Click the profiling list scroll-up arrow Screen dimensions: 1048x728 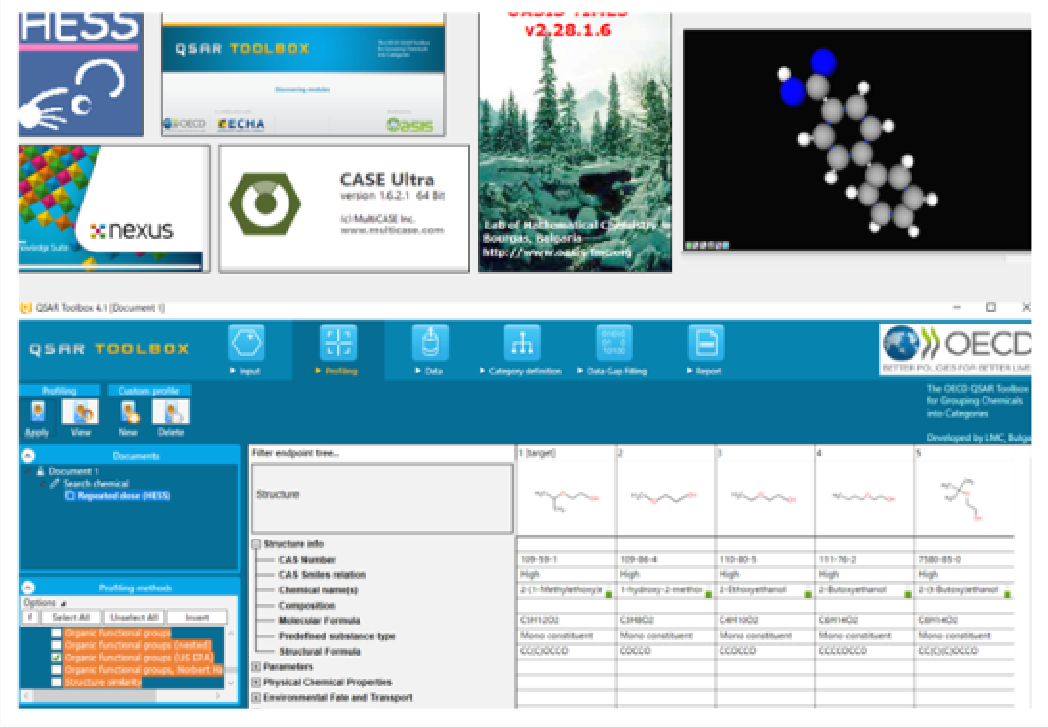click(x=231, y=632)
